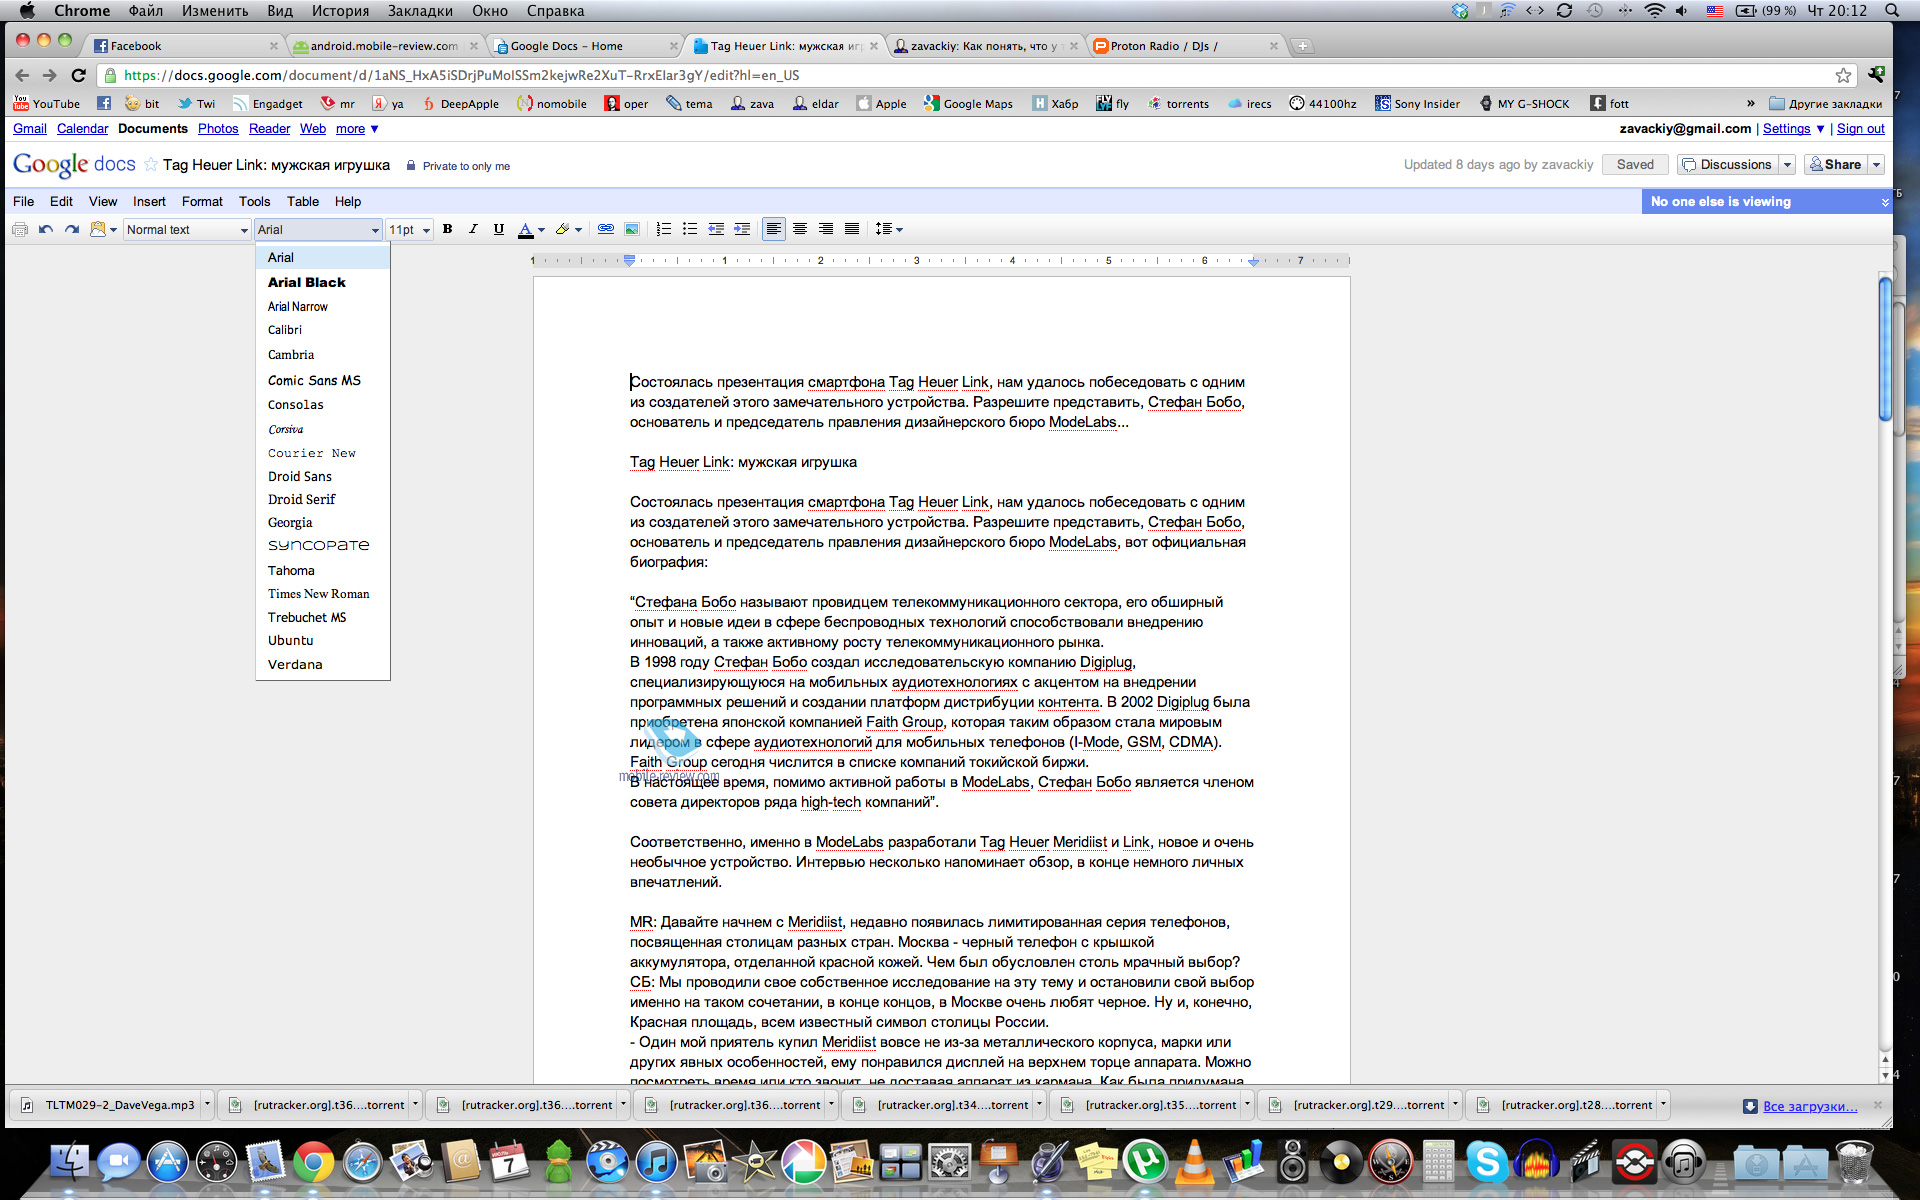Open the Gmail link

[x=30, y=128]
